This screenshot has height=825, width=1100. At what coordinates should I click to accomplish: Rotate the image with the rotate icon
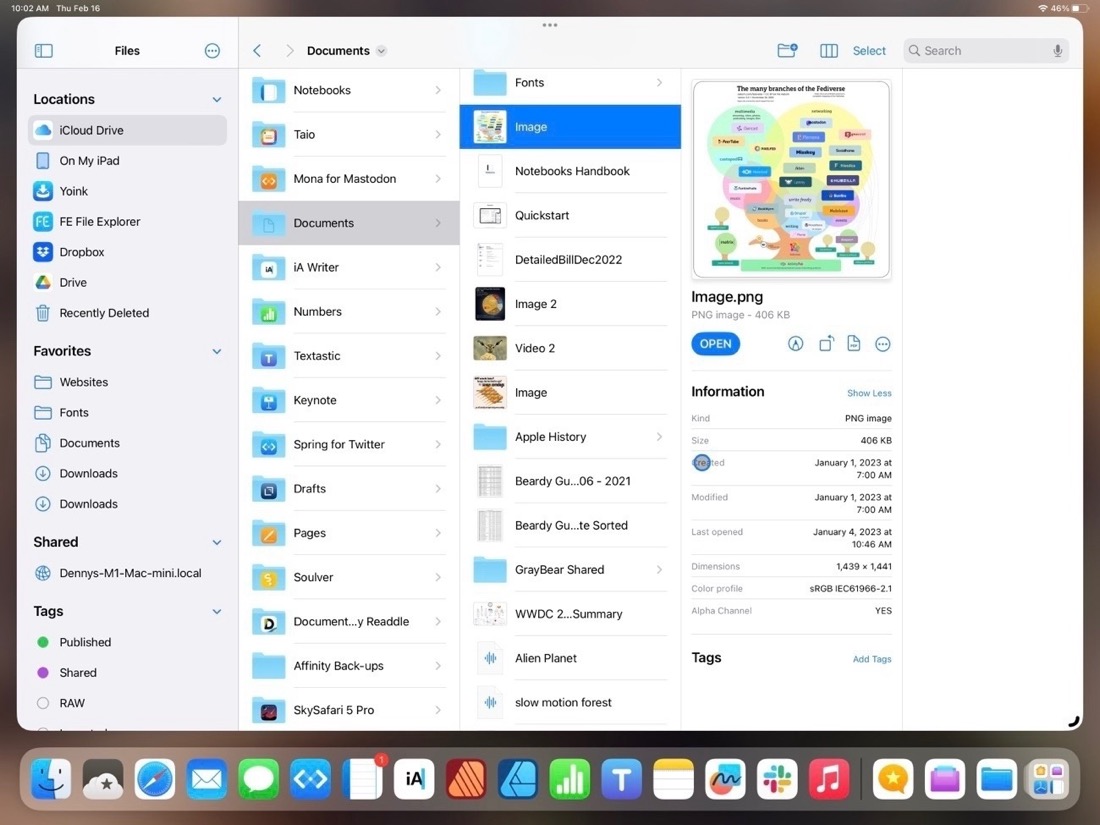coord(825,343)
